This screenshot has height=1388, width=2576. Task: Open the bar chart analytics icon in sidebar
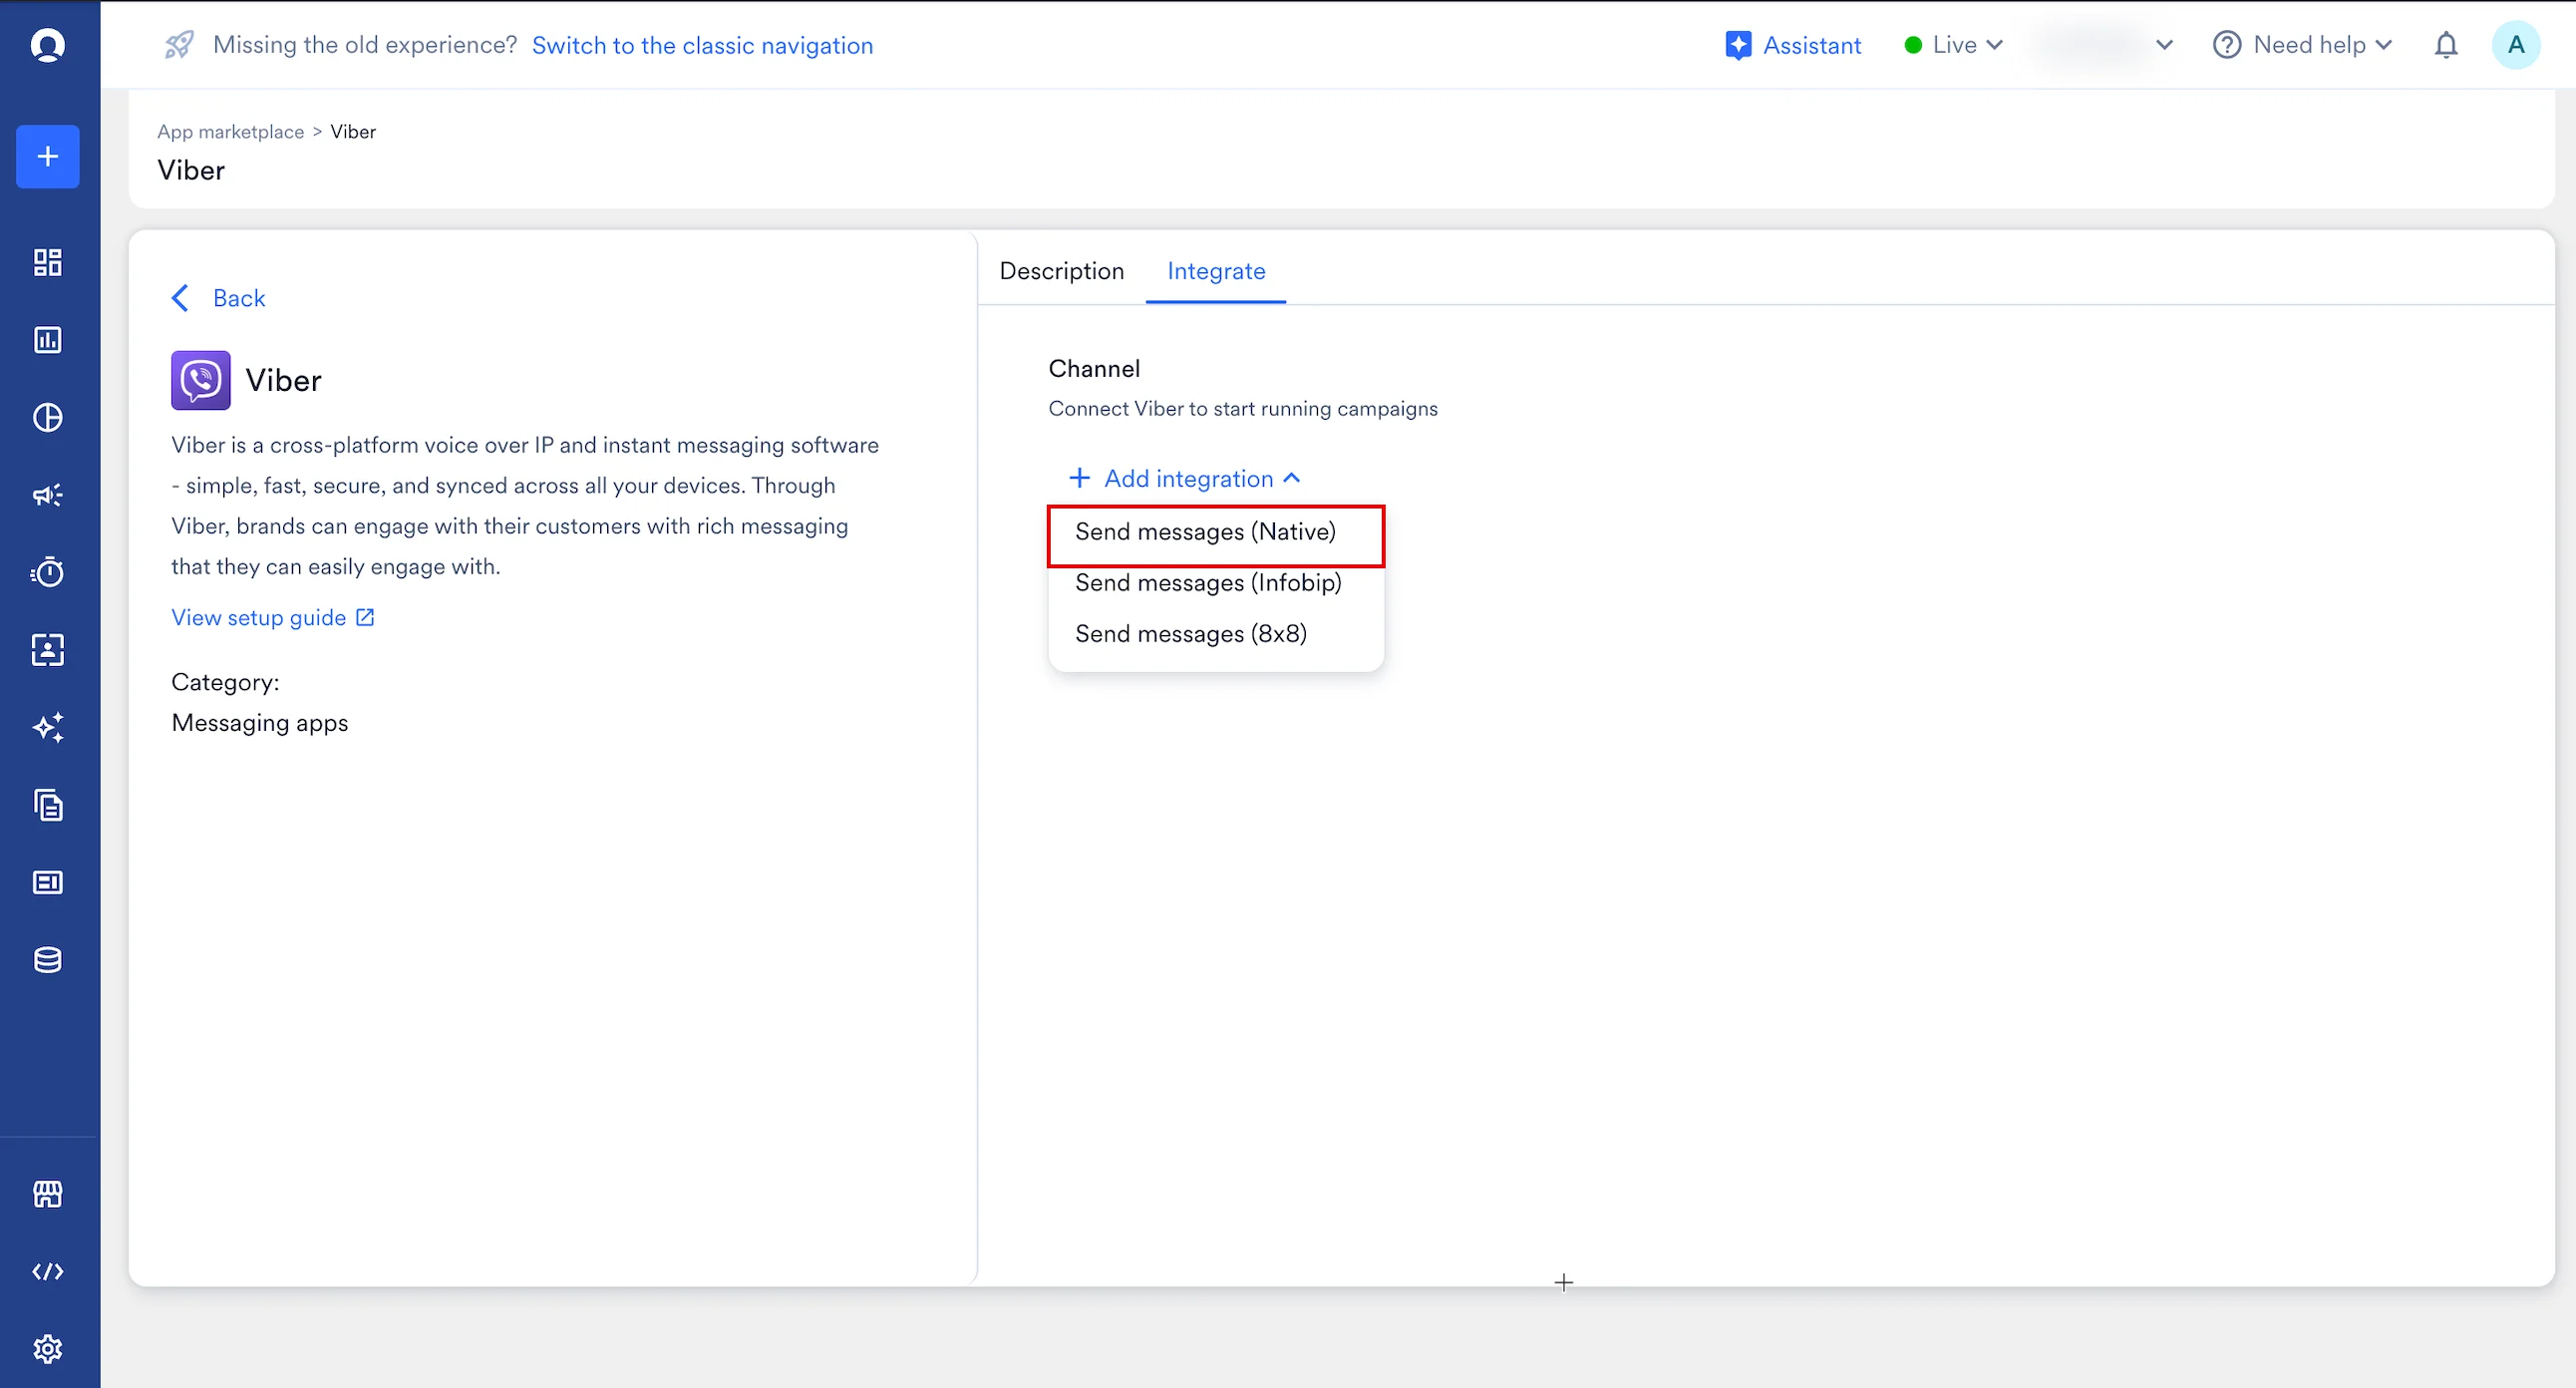pos(48,340)
